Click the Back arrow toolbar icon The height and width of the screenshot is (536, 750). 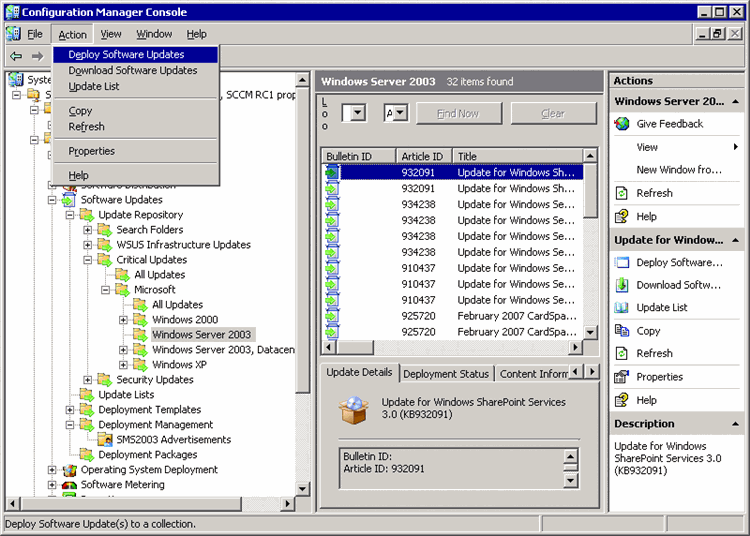16,56
